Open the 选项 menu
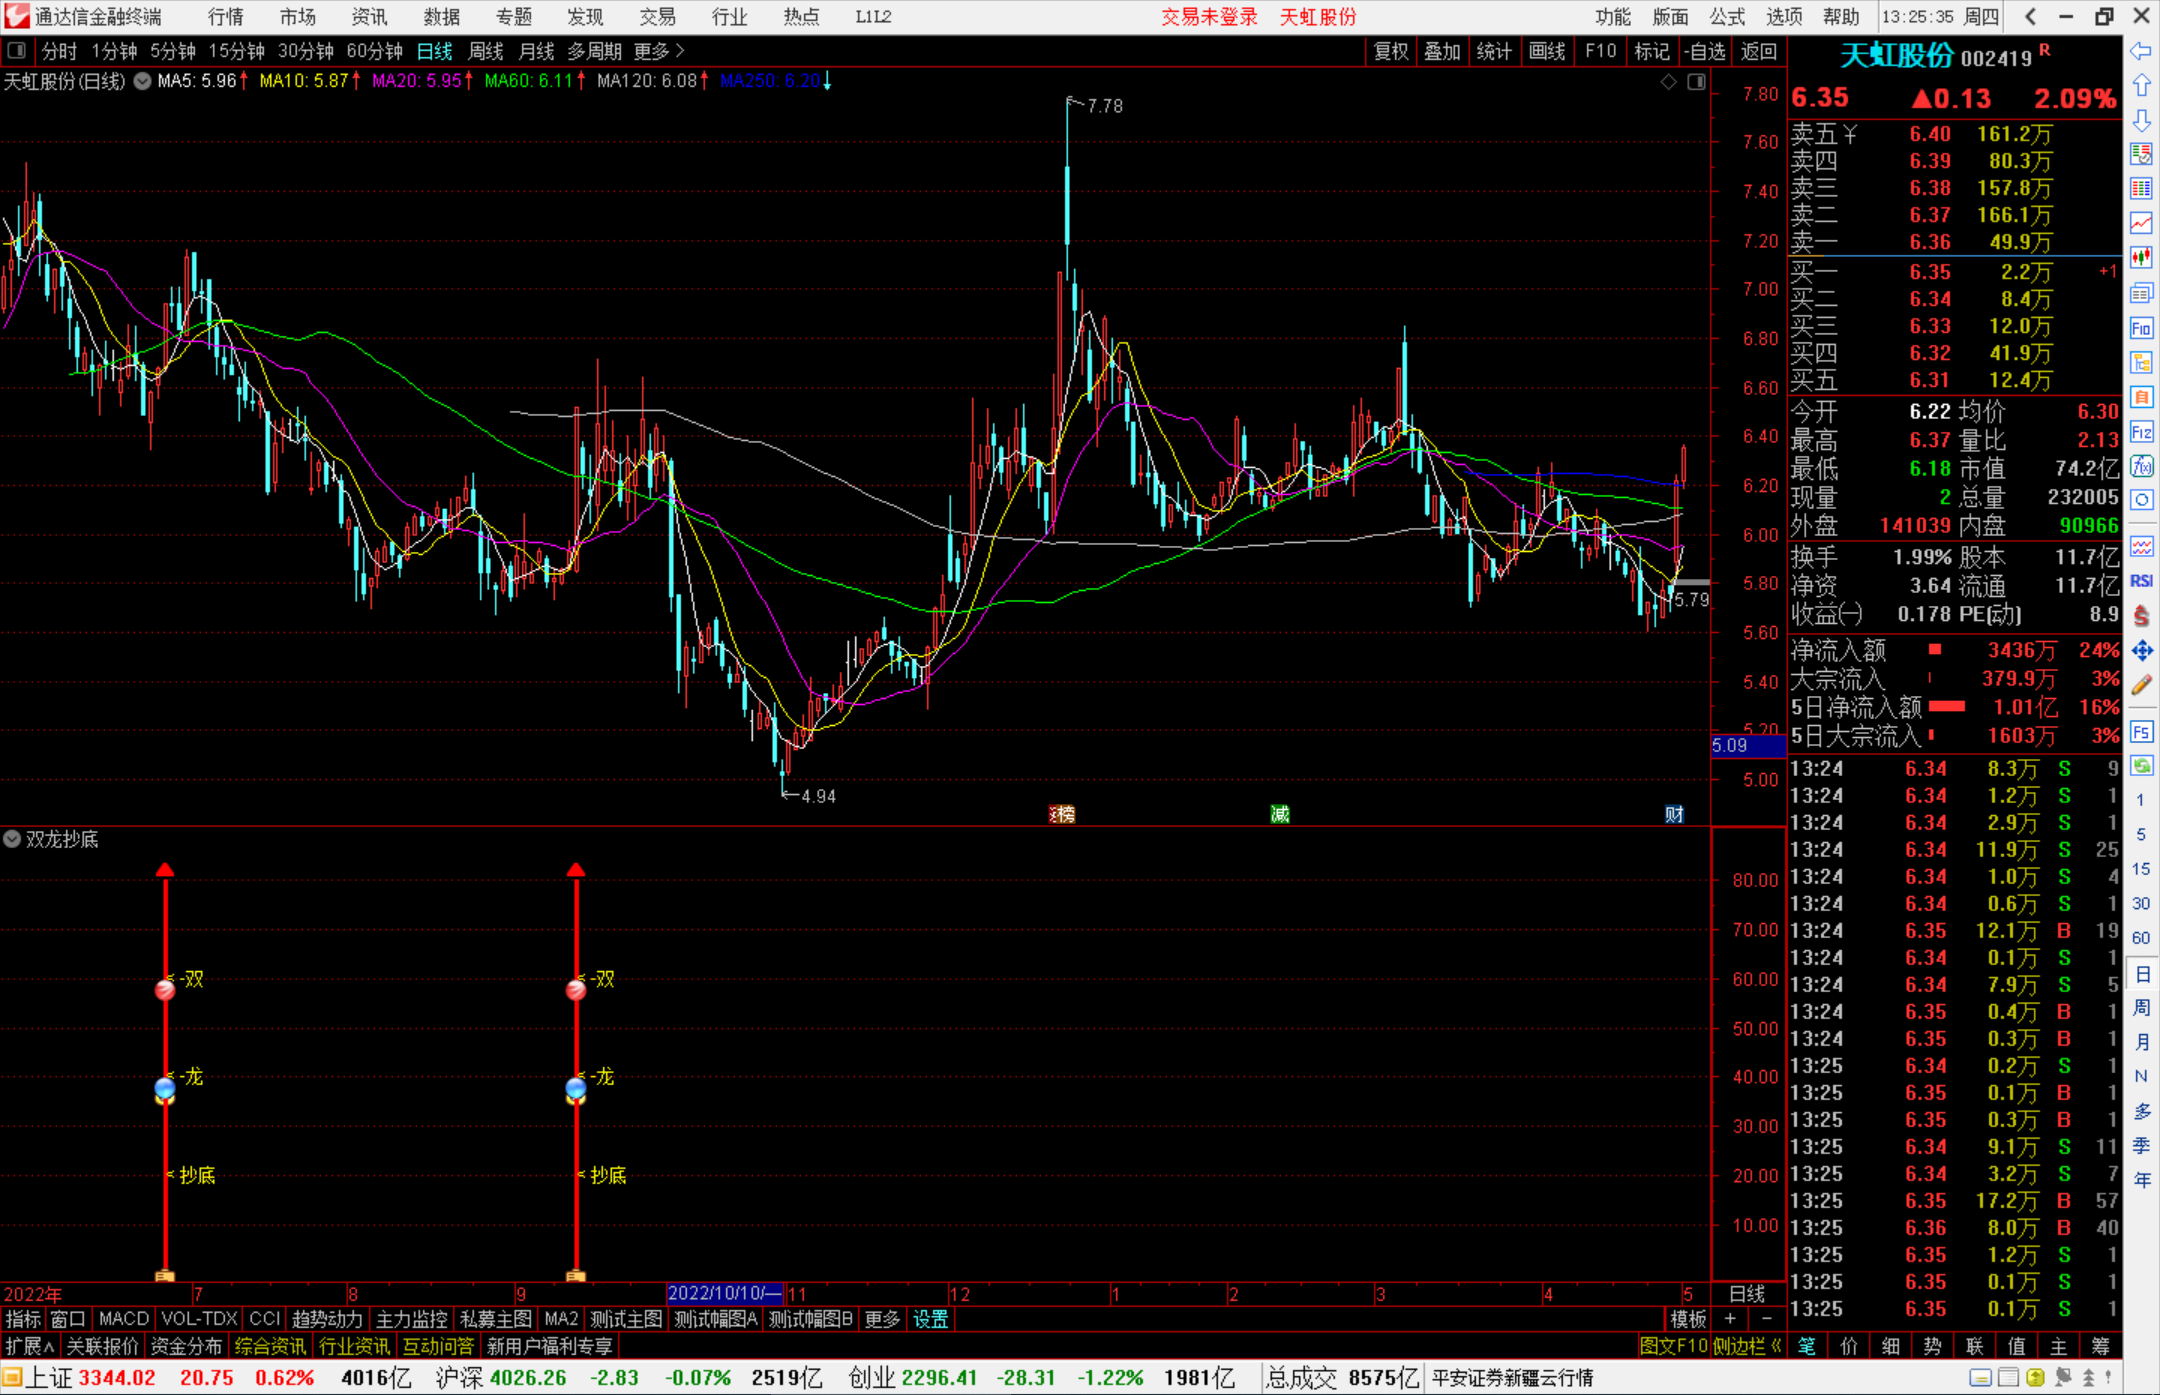2160x1395 pixels. pyautogui.click(x=1784, y=17)
